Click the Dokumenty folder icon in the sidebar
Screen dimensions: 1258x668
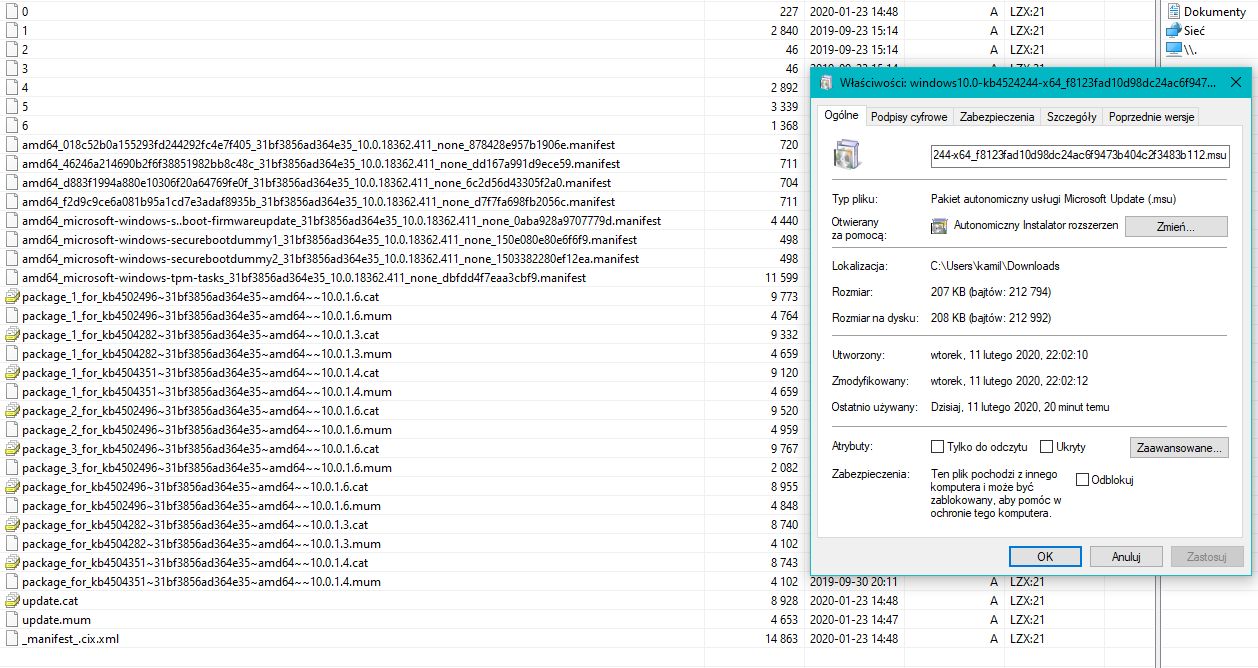1174,11
